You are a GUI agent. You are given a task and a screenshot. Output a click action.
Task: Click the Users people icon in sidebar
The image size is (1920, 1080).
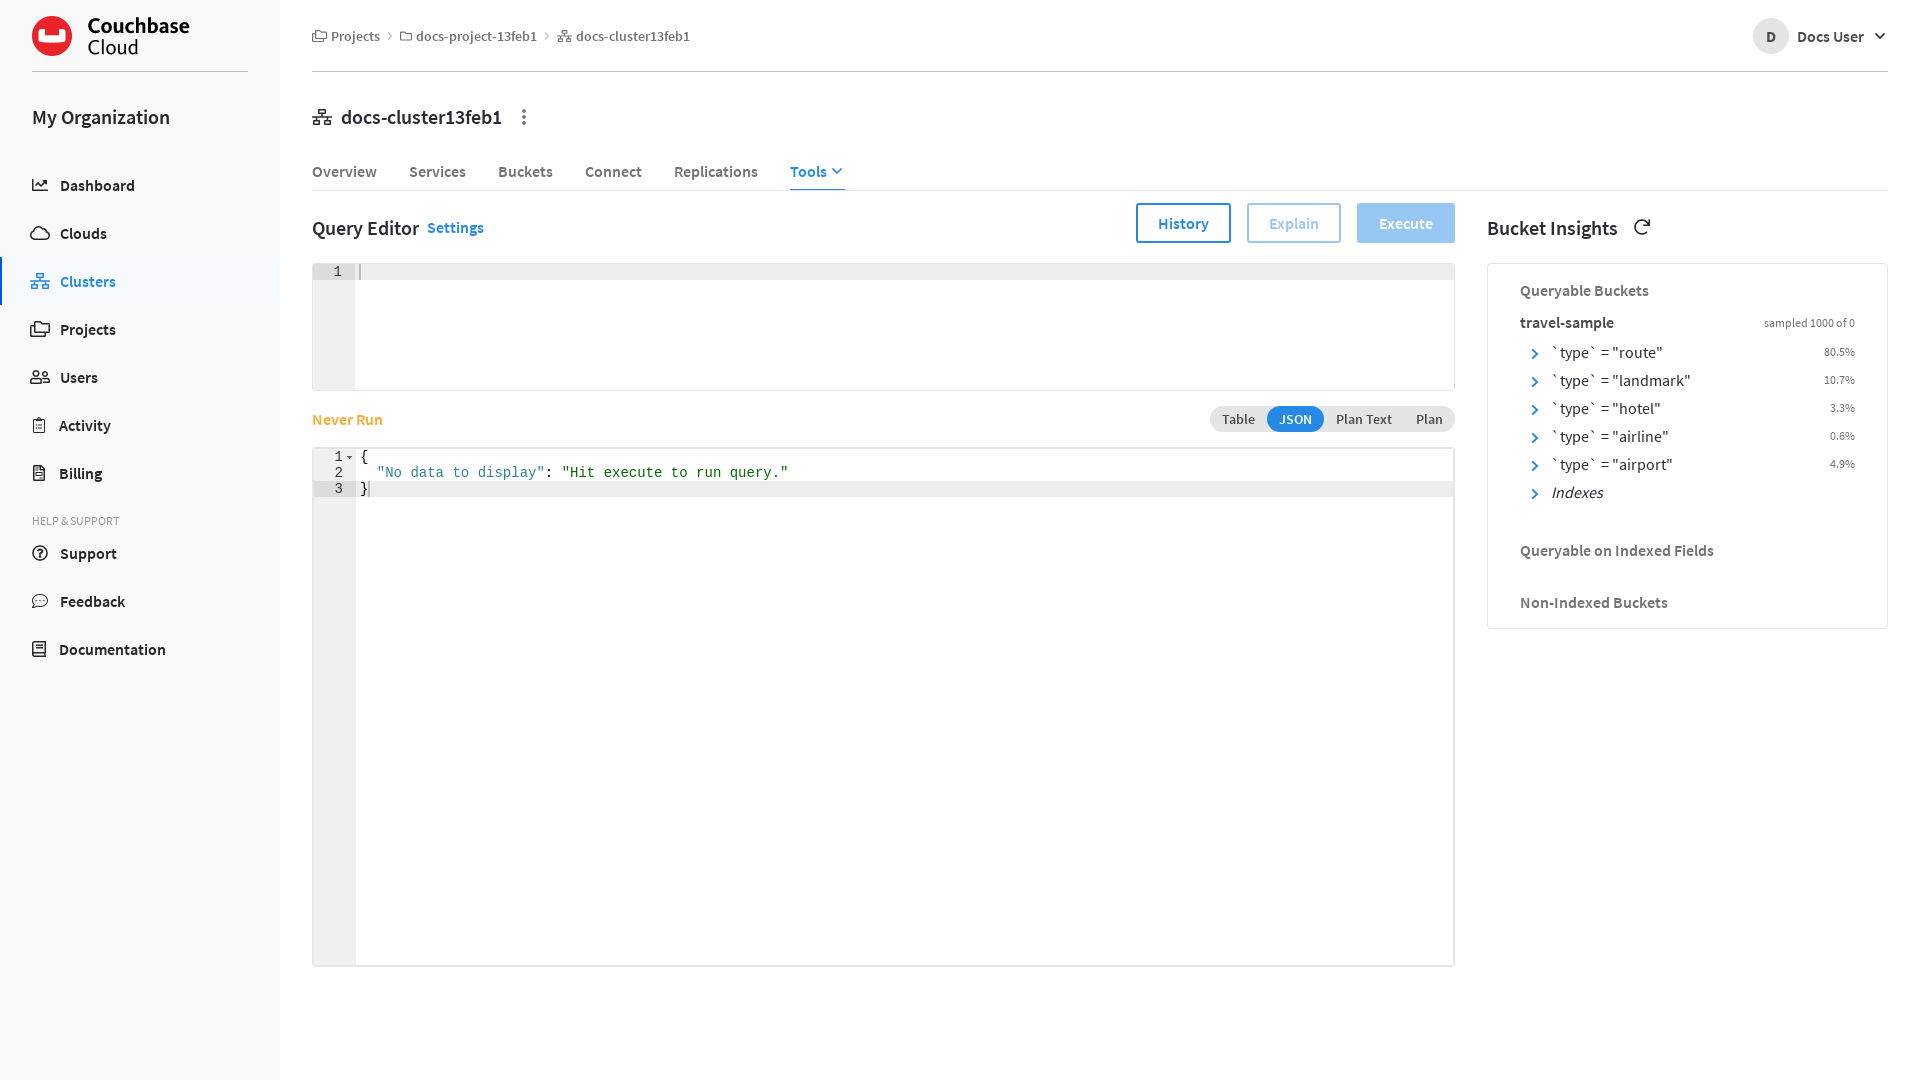(x=40, y=377)
